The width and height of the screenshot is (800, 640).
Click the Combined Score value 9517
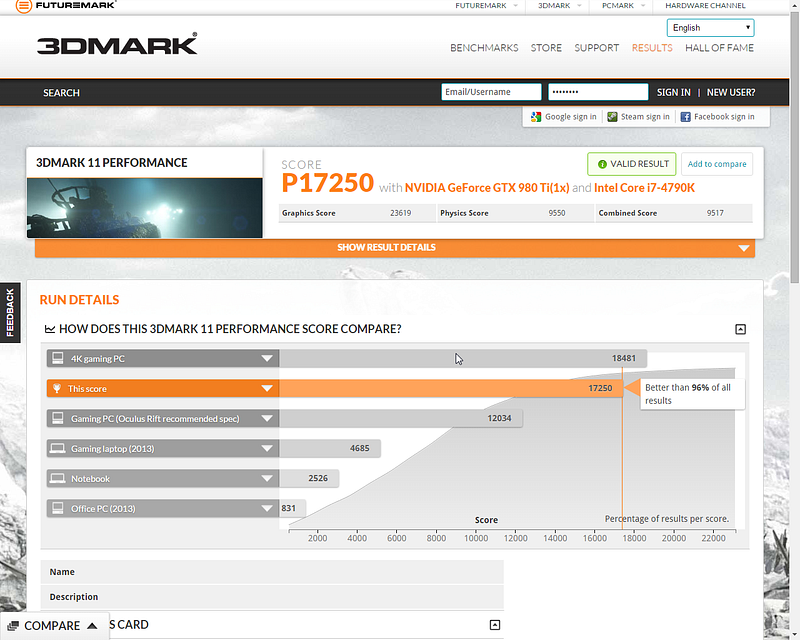715,213
